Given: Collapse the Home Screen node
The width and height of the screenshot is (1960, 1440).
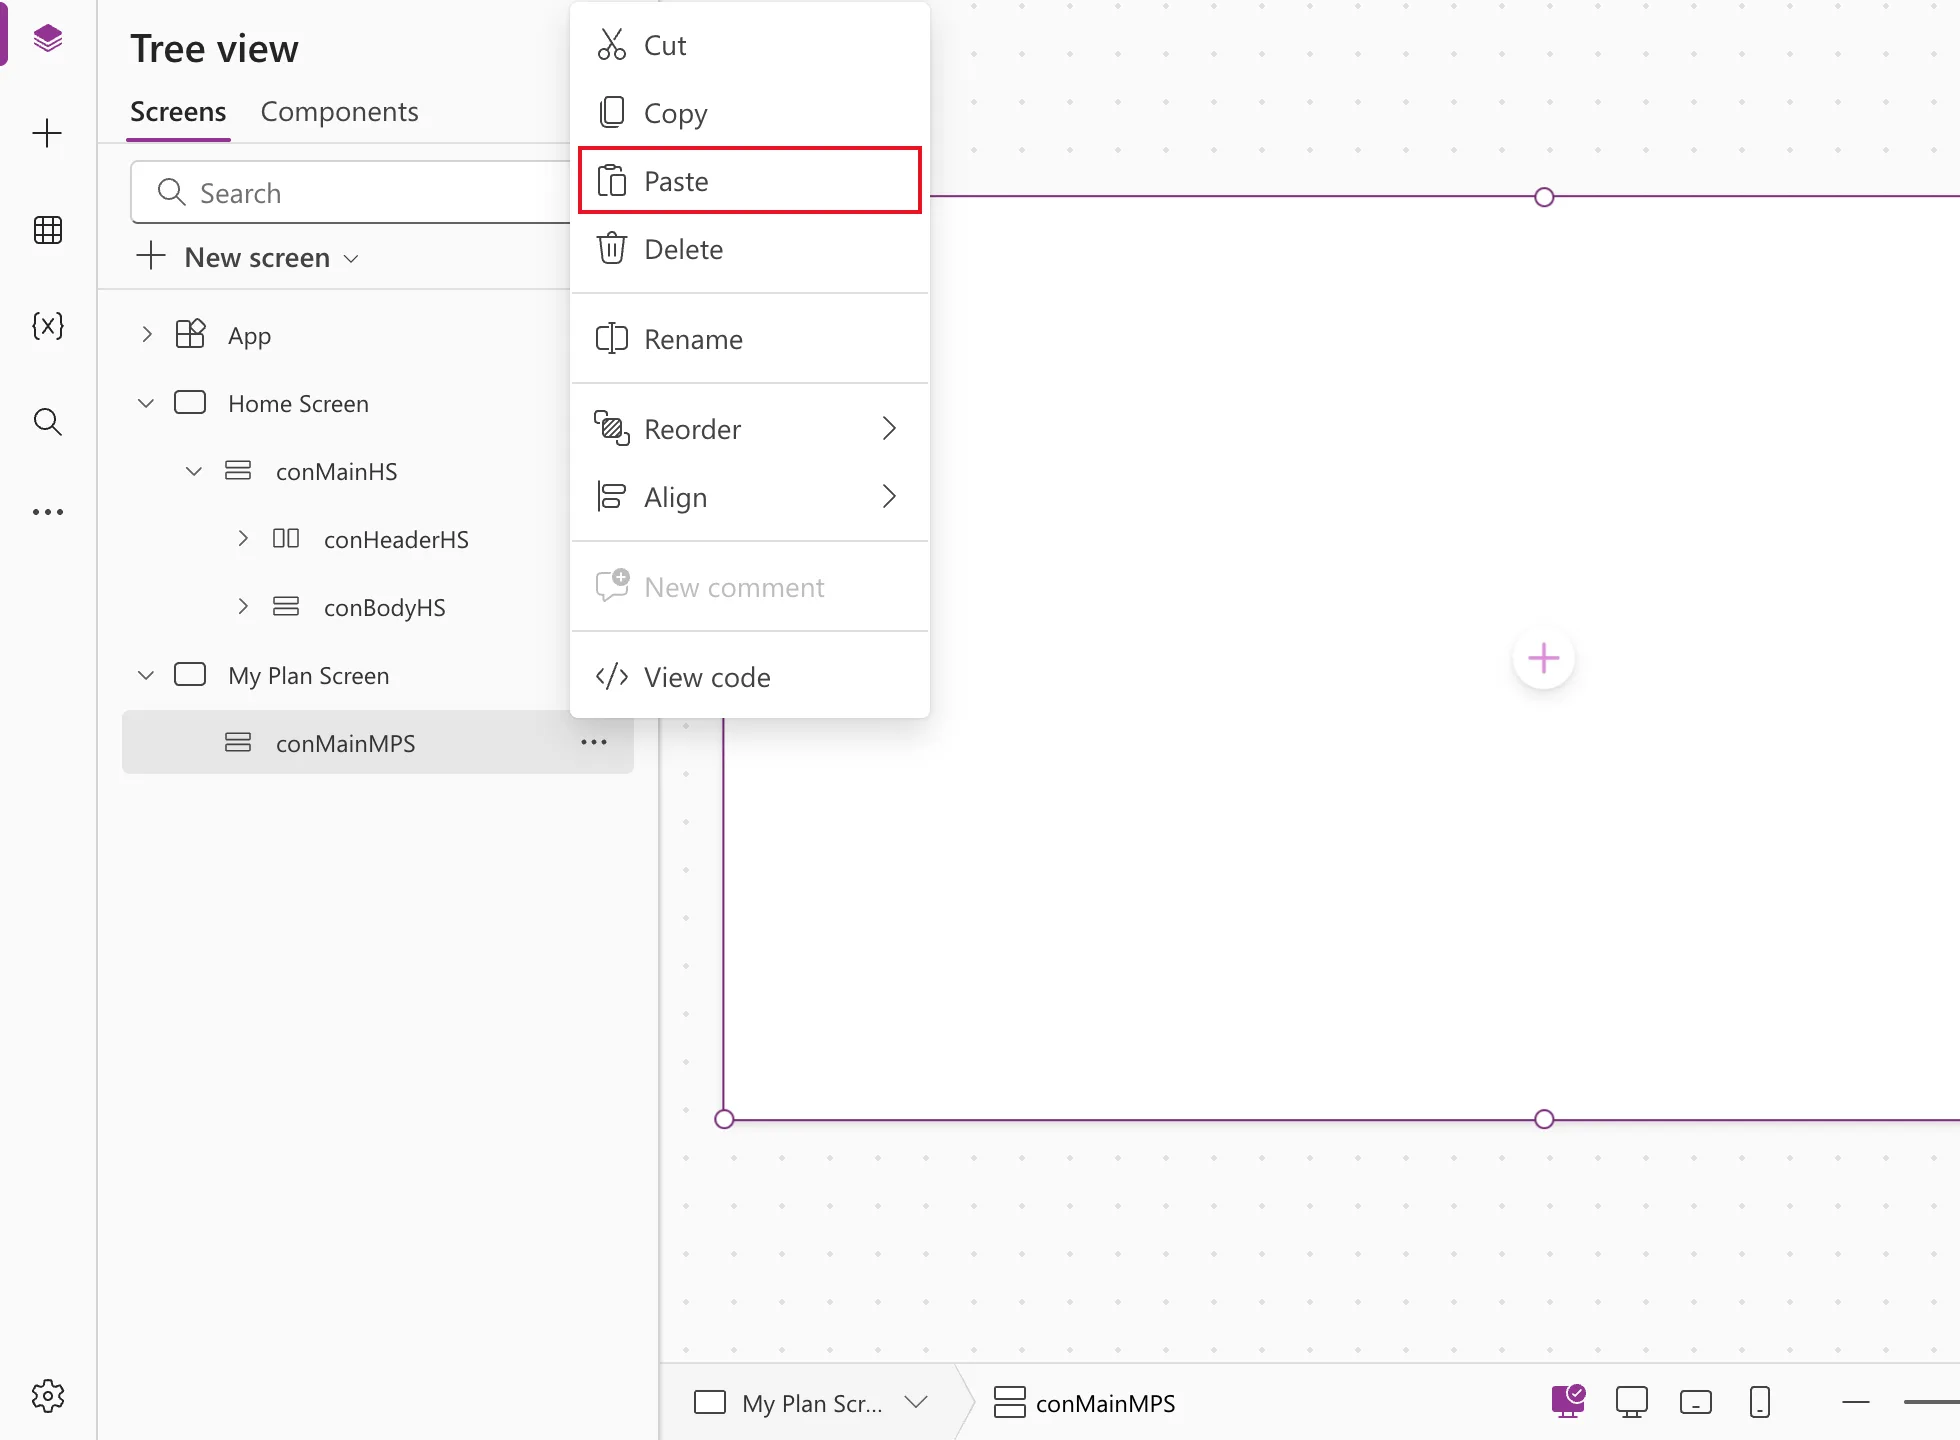Looking at the screenshot, I should (146, 403).
